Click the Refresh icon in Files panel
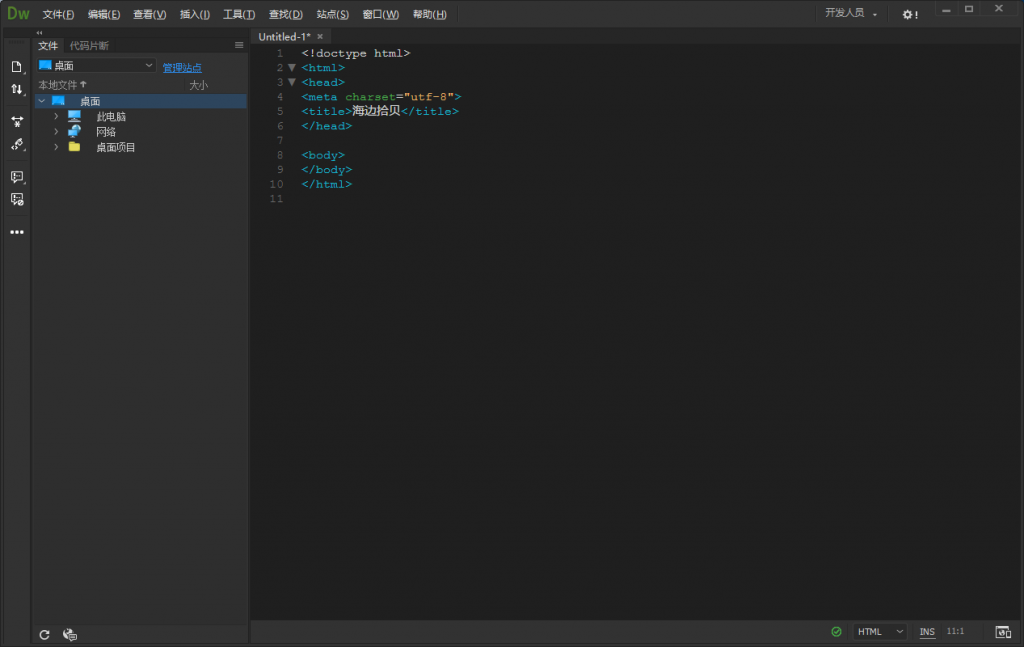 (44, 635)
